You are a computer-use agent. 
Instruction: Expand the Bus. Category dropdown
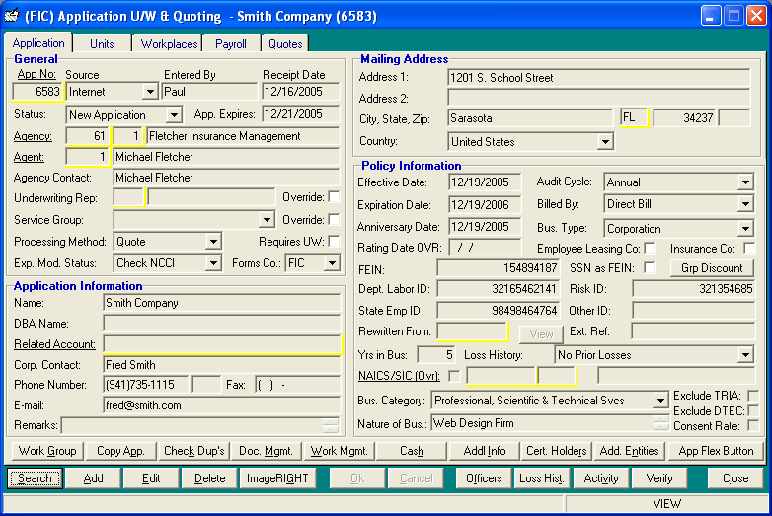click(x=660, y=400)
